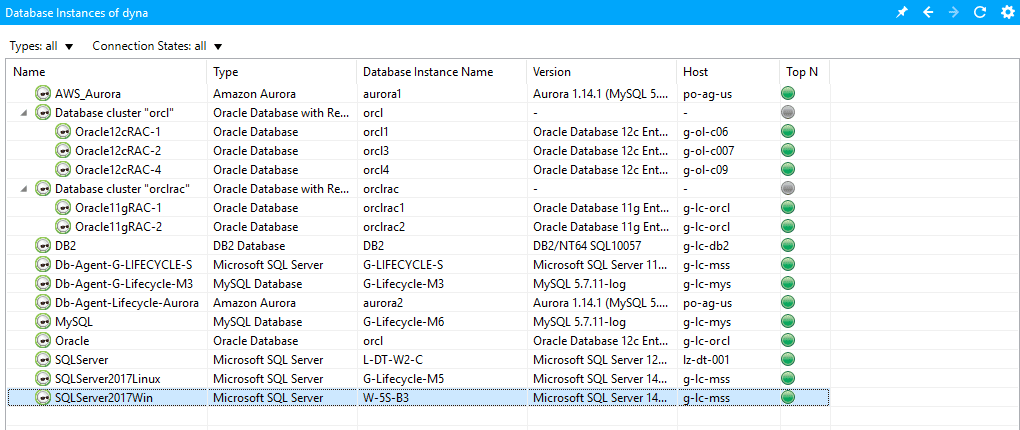This screenshot has height=430, width=1020.
Task: Sort by the Type column header
Action: 281,72
